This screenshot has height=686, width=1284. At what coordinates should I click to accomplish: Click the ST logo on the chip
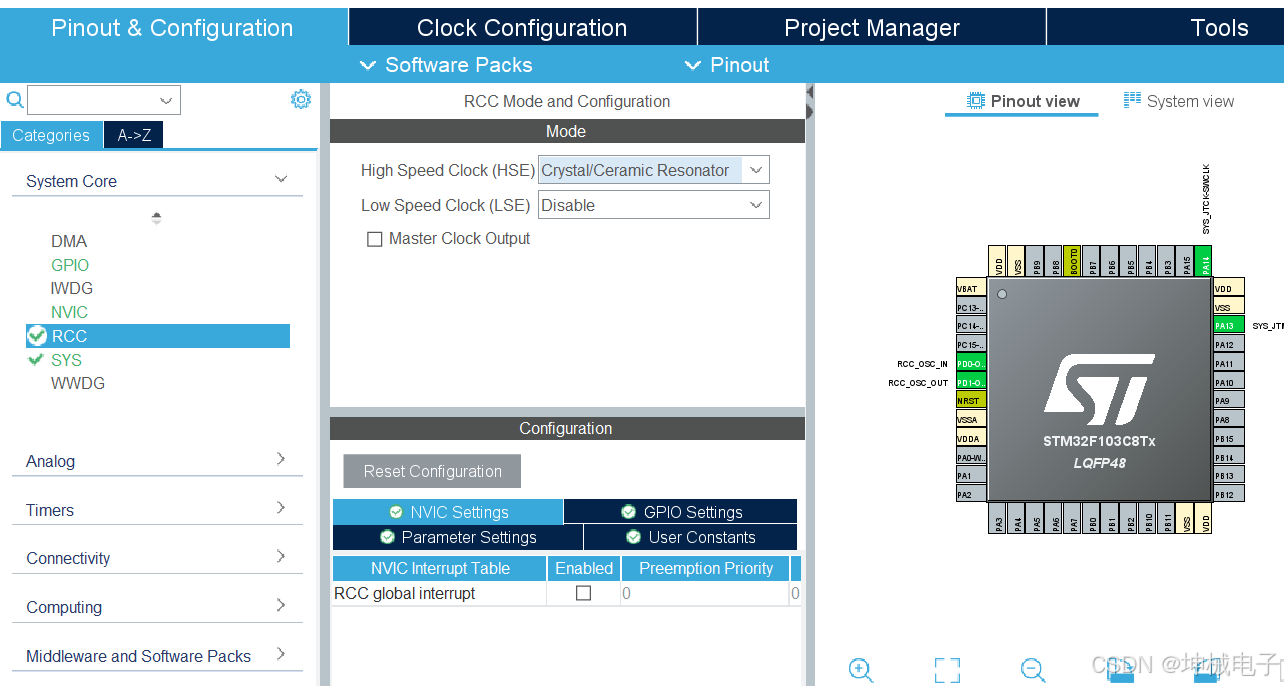tap(1099, 388)
